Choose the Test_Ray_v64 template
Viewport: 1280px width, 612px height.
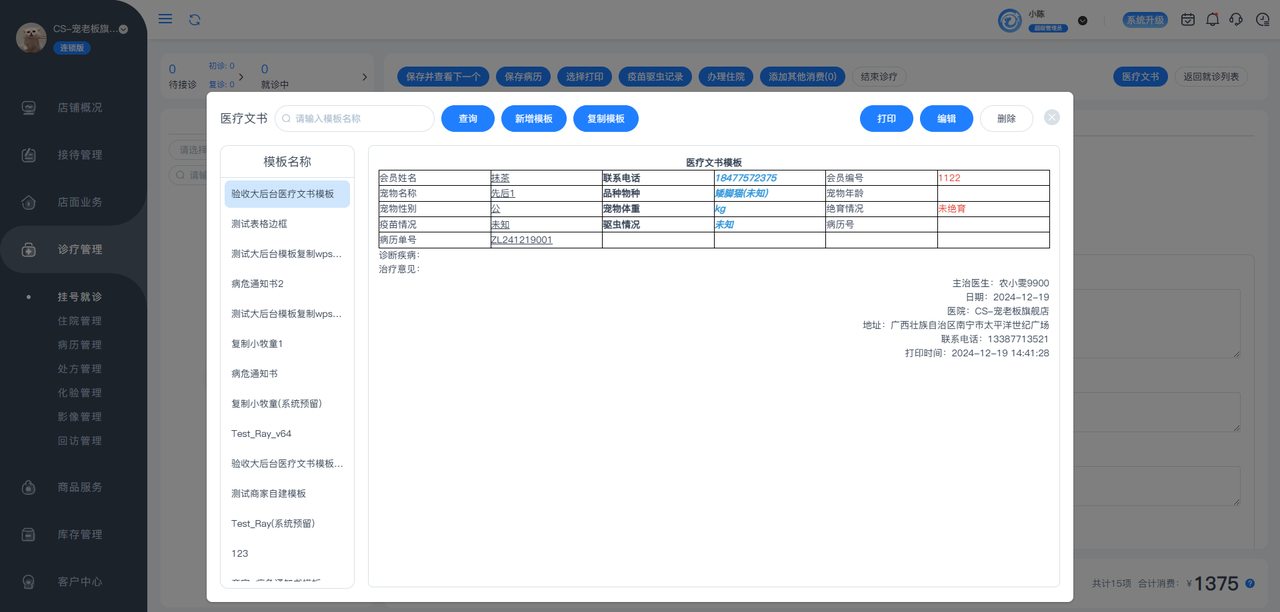[x=261, y=434]
